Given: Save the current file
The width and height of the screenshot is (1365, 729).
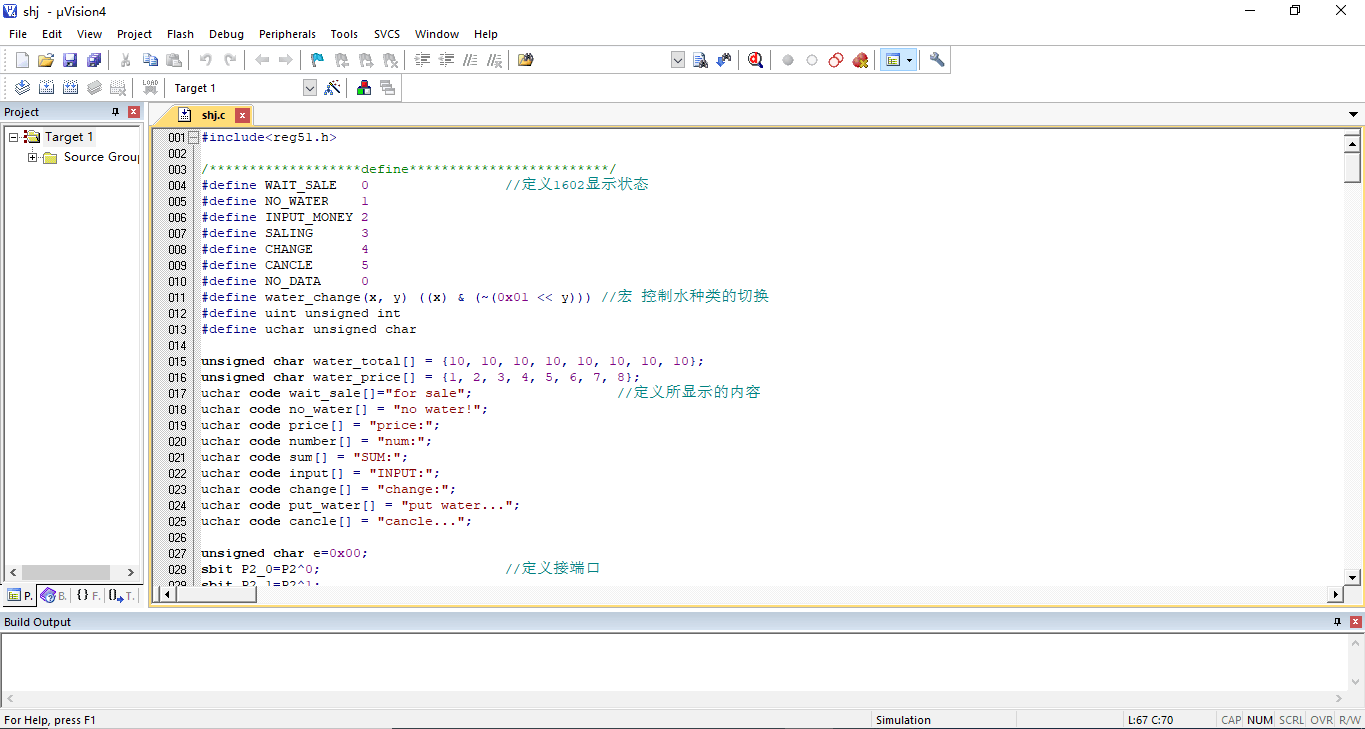Looking at the screenshot, I should pyautogui.click(x=70, y=60).
